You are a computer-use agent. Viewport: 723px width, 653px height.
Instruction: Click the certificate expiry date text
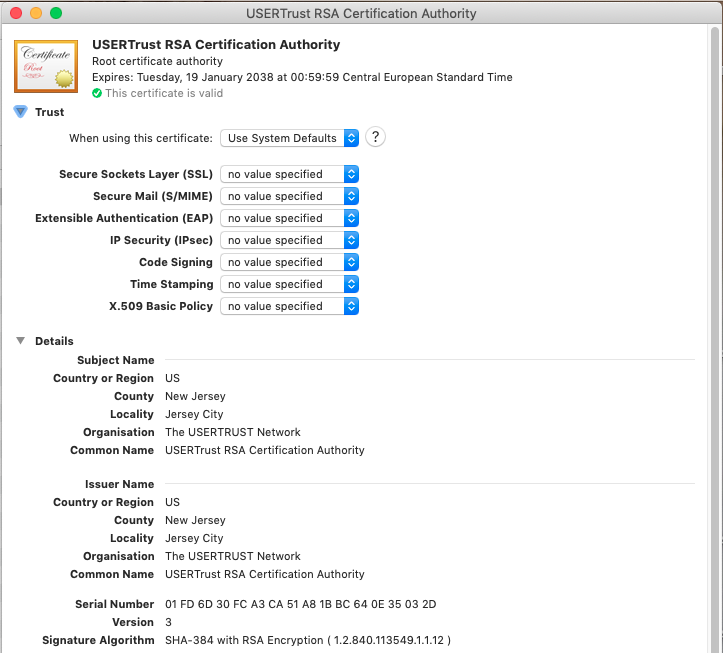[x=302, y=77]
